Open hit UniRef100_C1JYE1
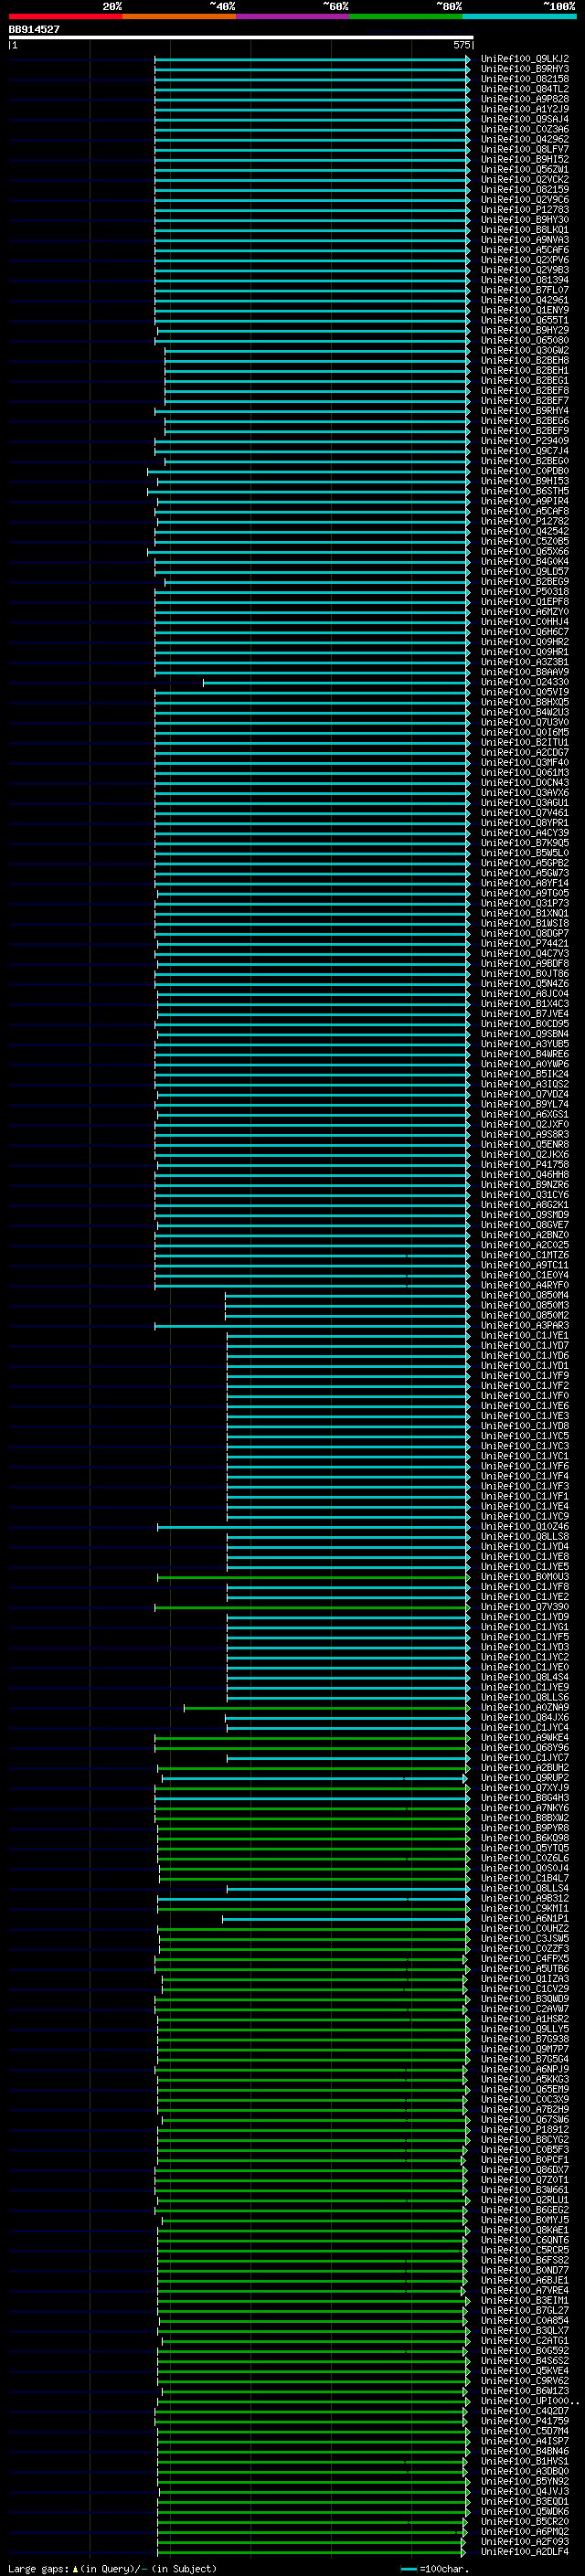The height and width of the screenshot is (2576, 585). (525, 1335)
